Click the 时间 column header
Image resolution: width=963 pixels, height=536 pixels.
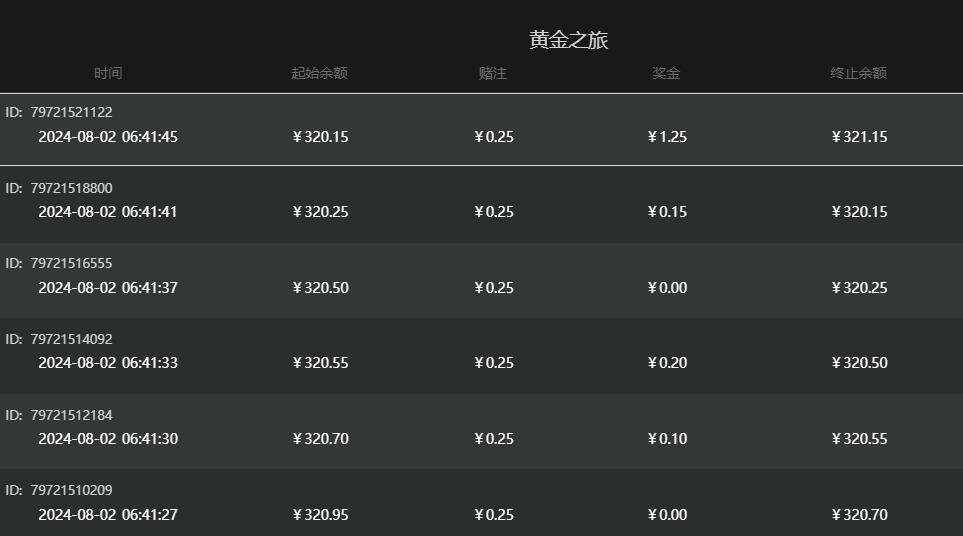coord(108,73)
